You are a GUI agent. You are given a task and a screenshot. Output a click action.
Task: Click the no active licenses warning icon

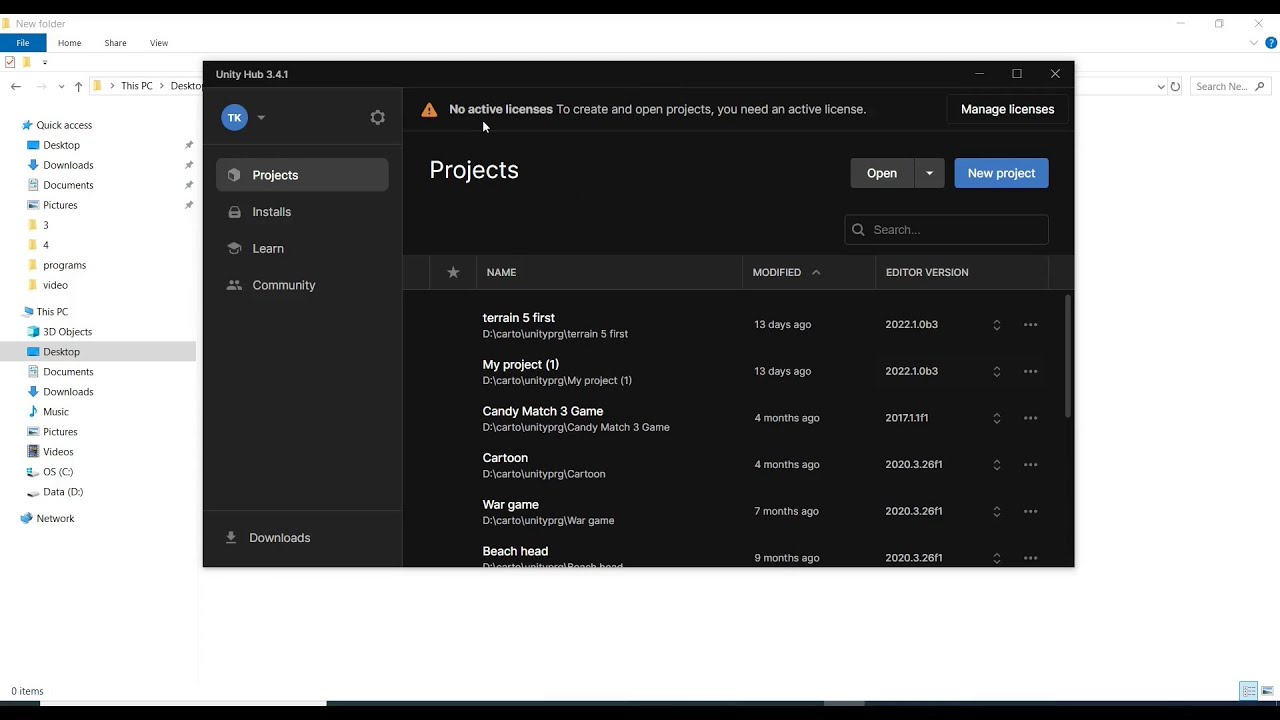click(429, 110)
